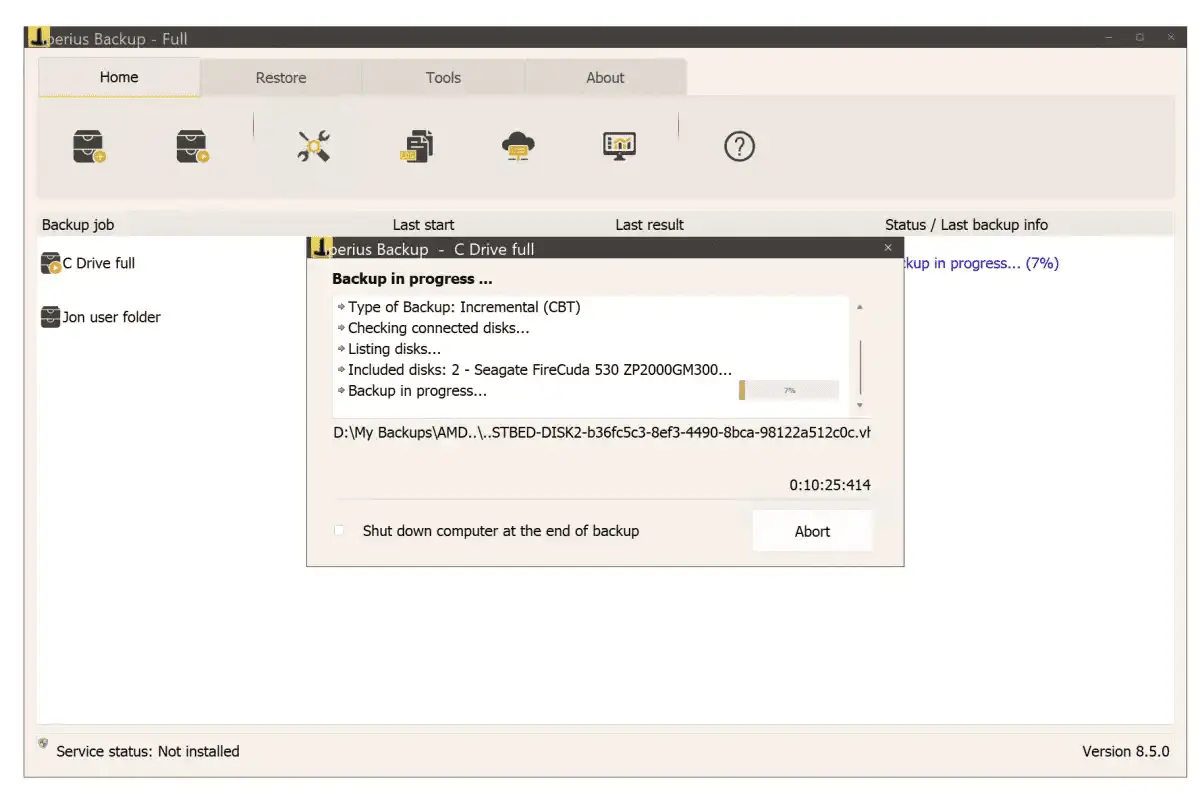Open the About tab
1200x793 pixels.
click(x=605, y=77)
